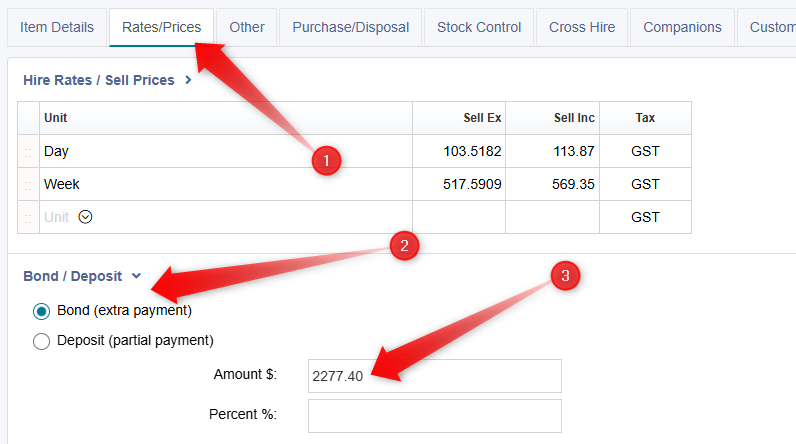
Task: Open the Unit dropdown in empty row
Action: [85, 216]
